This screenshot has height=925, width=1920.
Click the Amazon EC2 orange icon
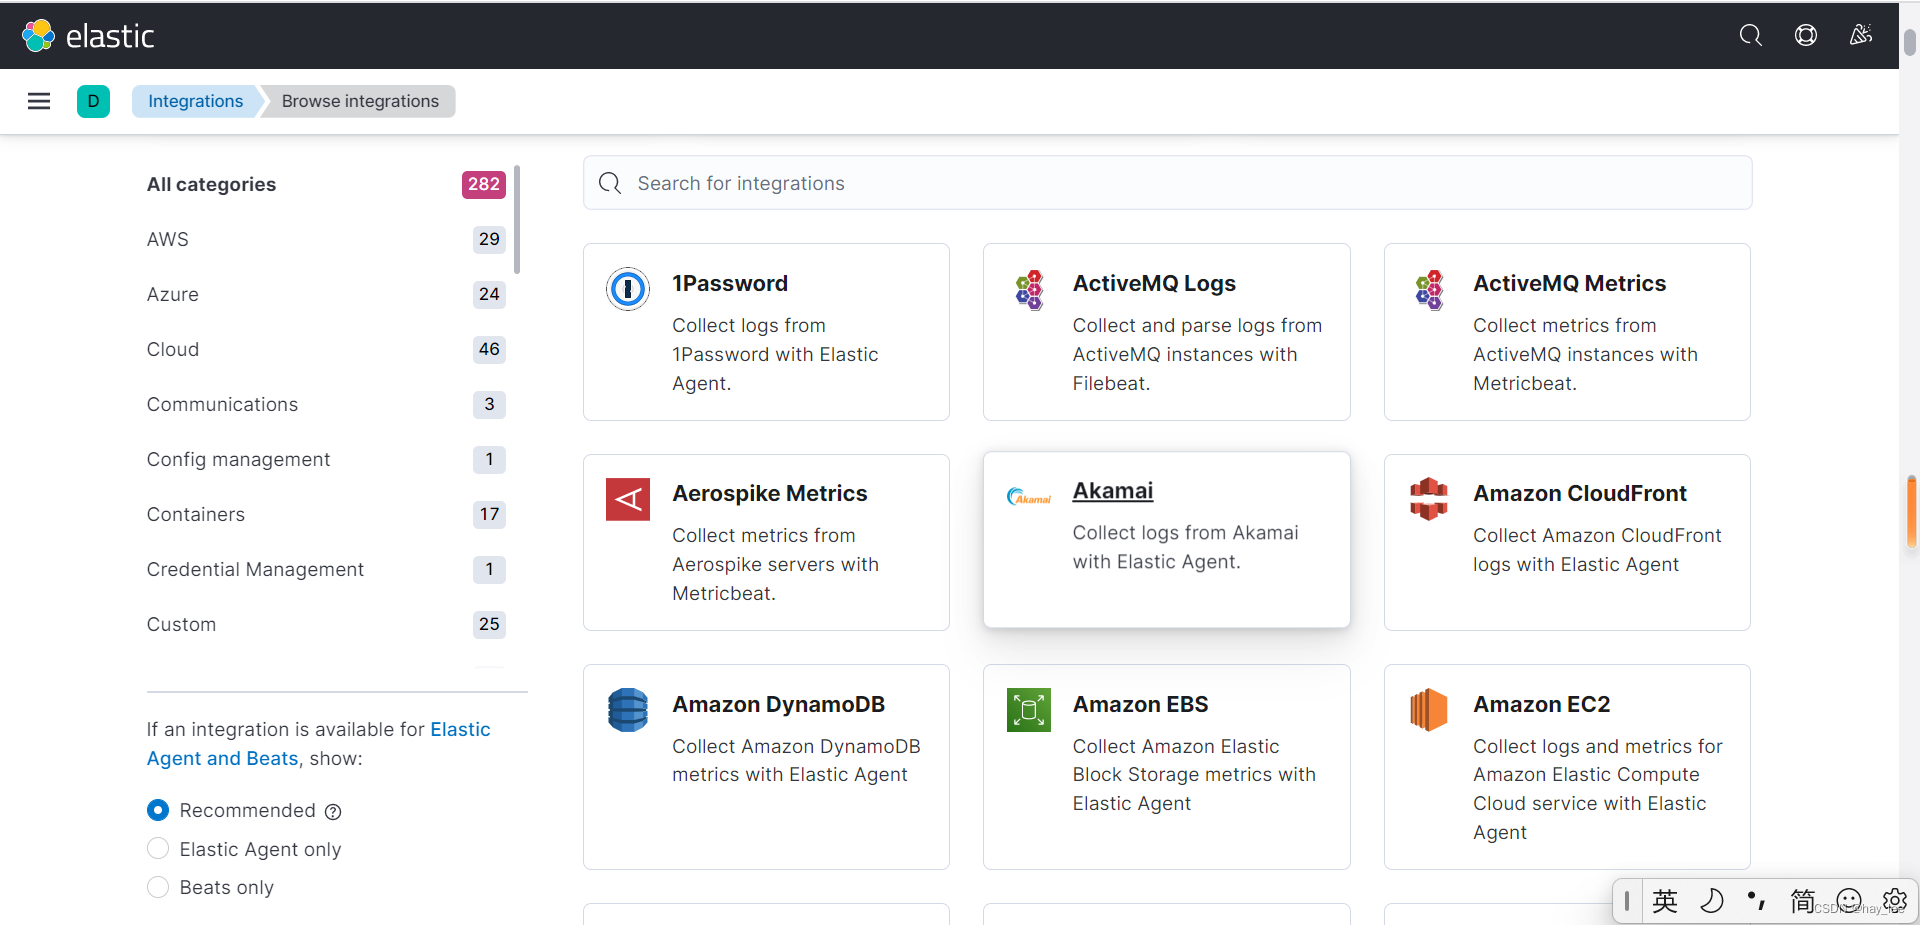(x=1429, y=710)
